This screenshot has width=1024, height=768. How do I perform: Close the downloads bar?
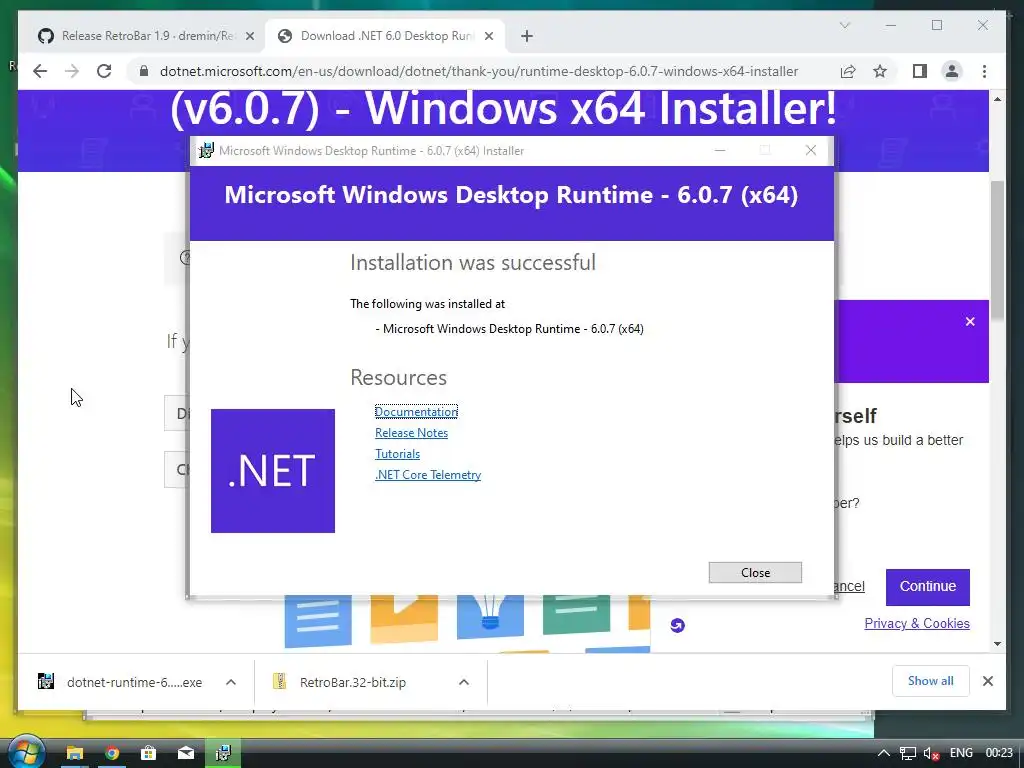coord(987,681)
